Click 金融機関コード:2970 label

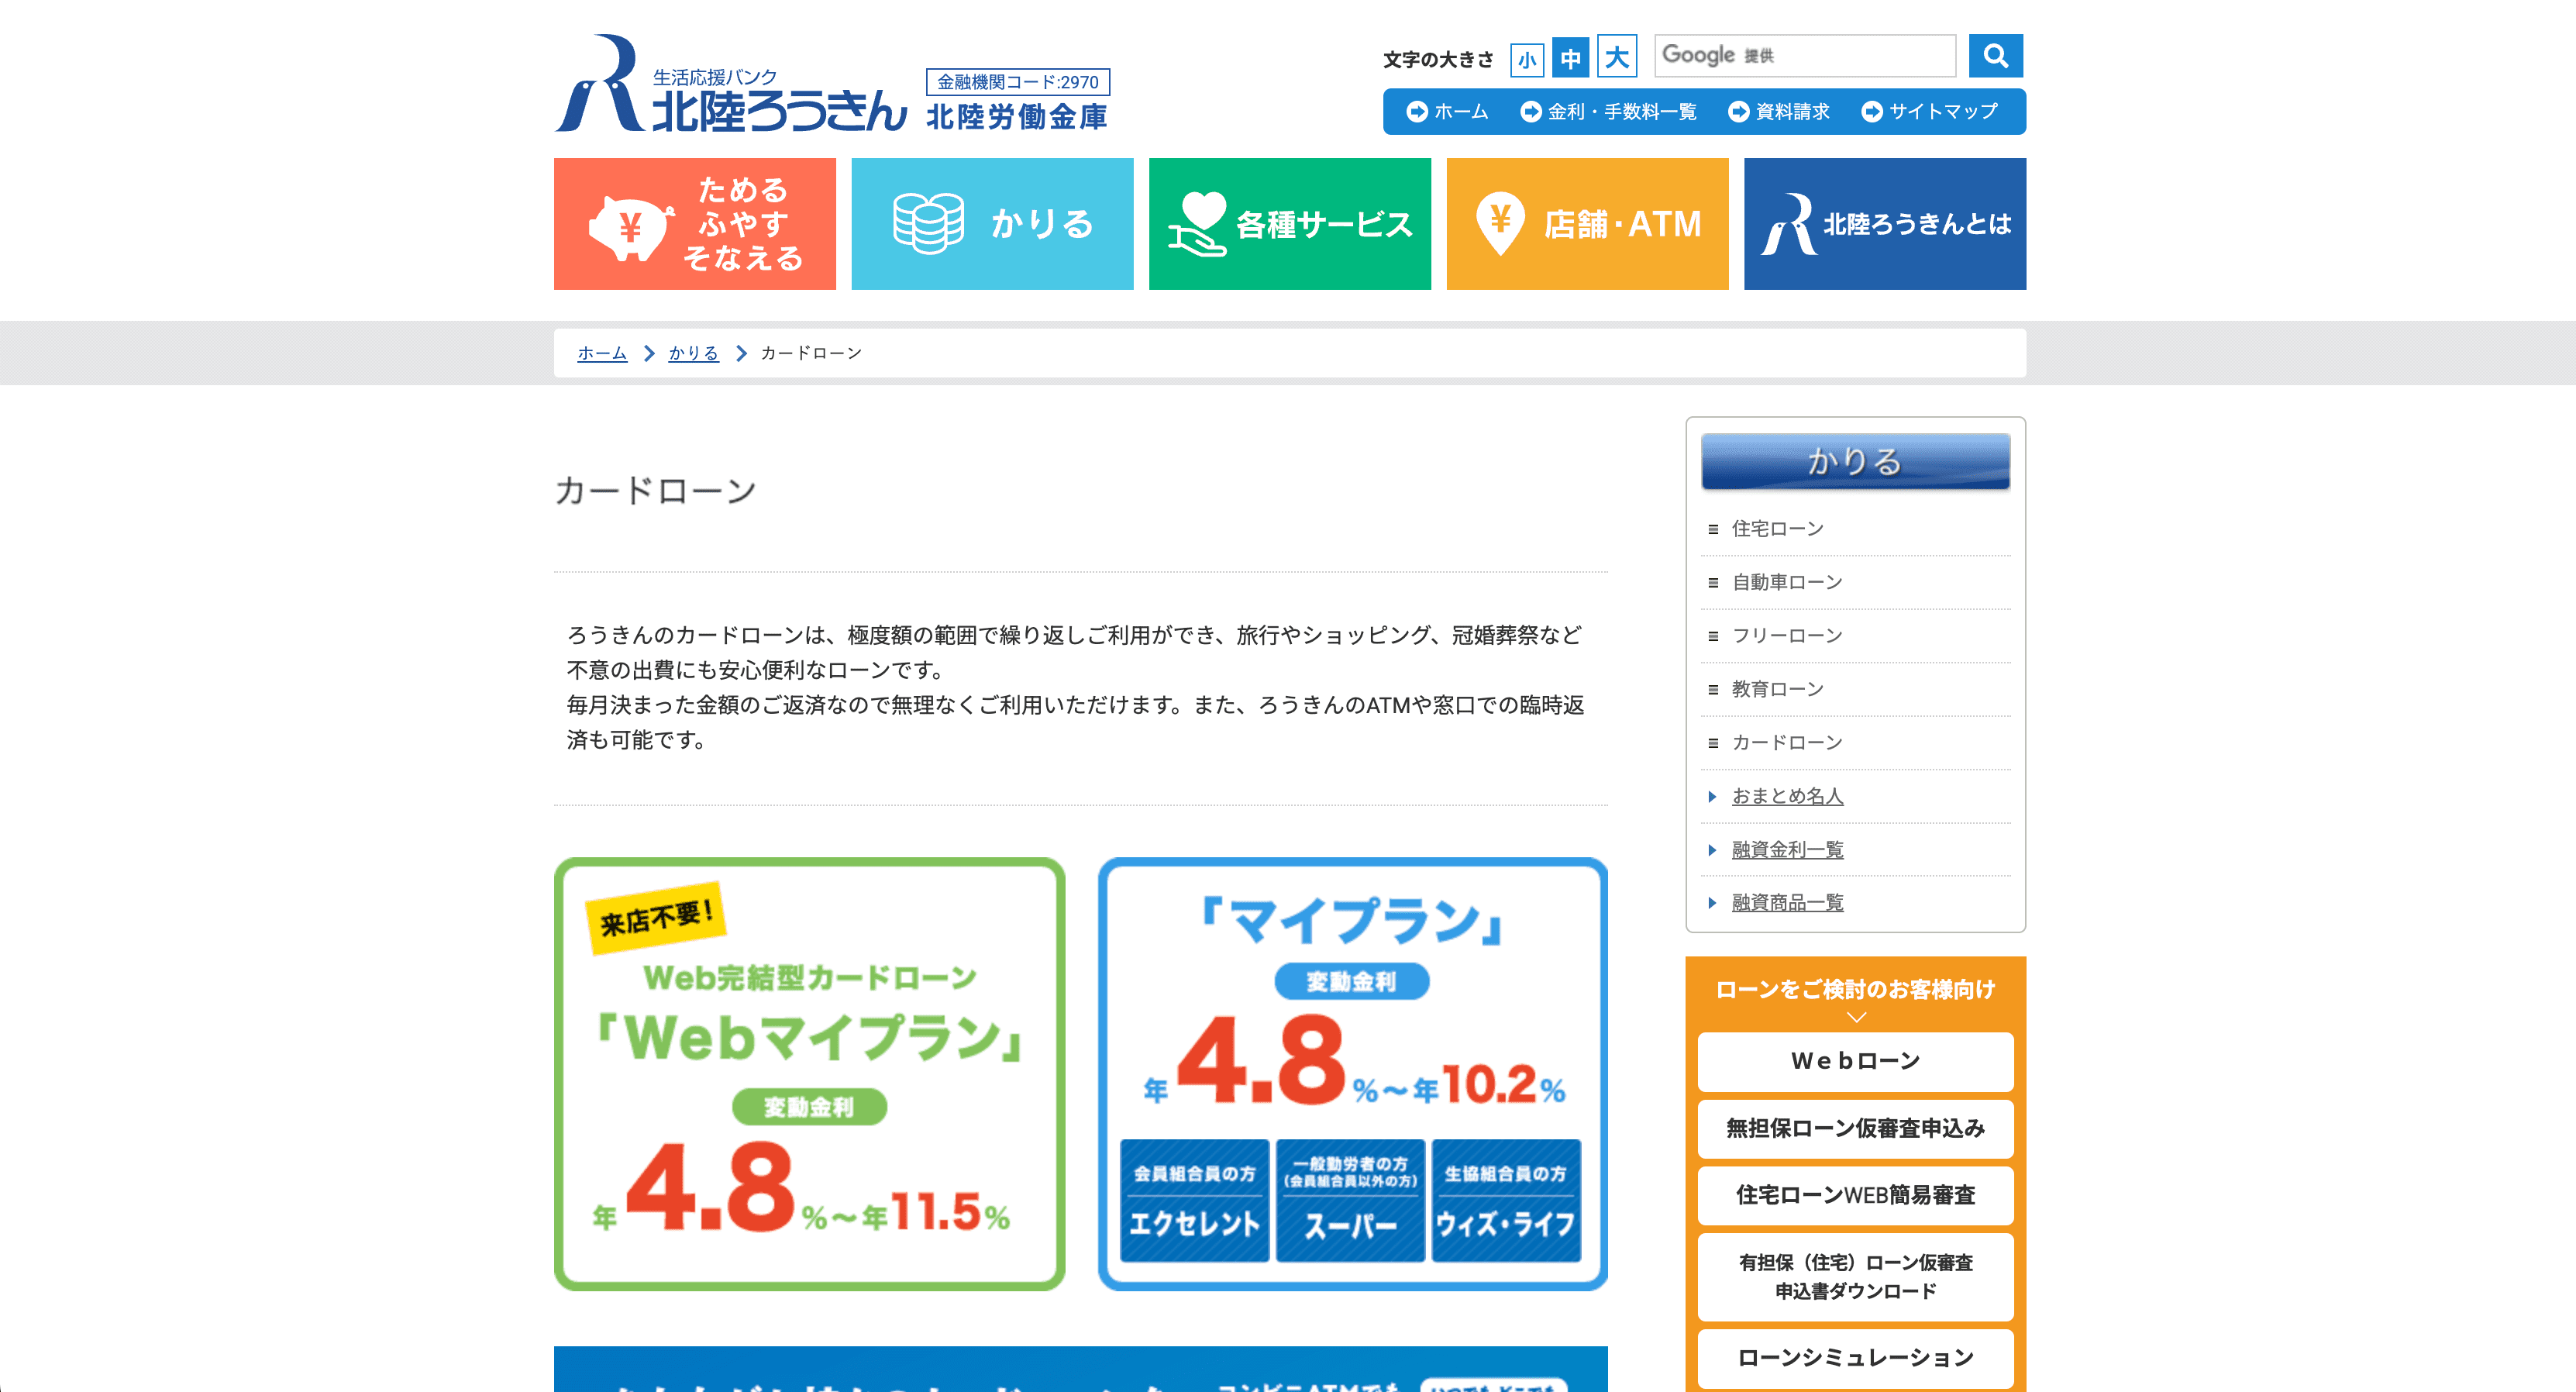(1018, 82)
